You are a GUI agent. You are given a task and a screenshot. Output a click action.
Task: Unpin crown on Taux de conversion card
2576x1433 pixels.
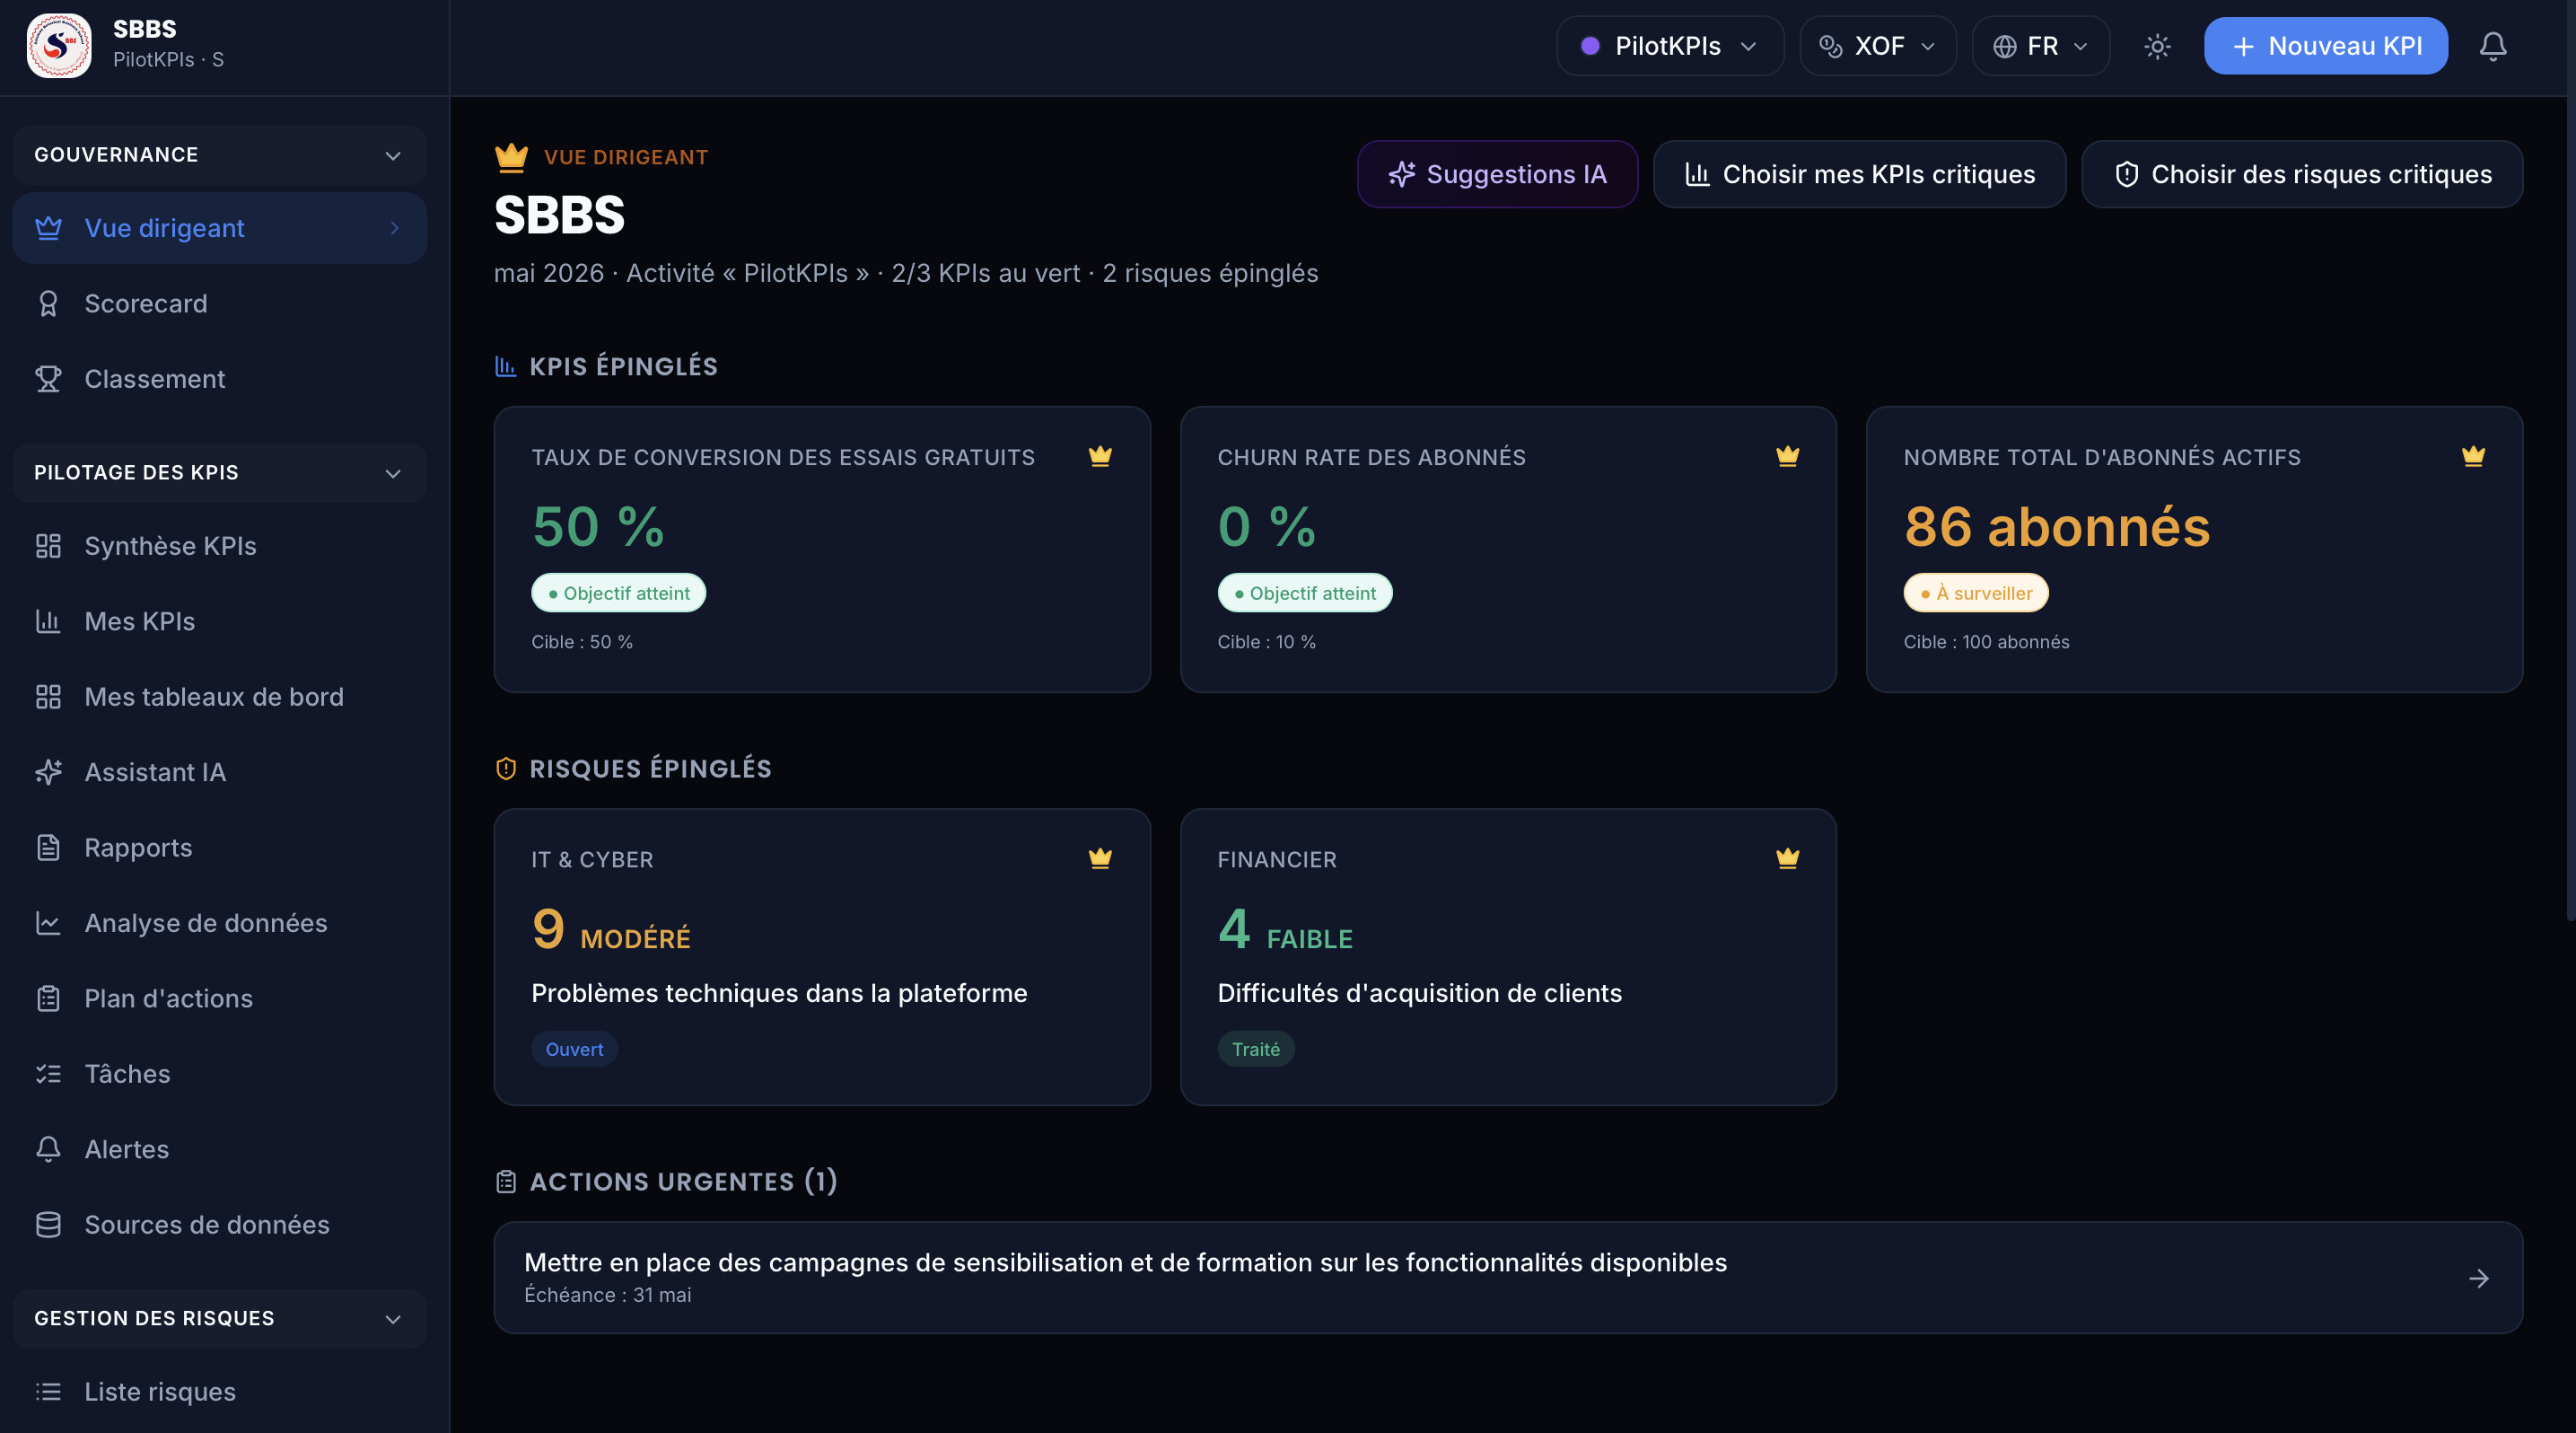[x=1100, y=456]
